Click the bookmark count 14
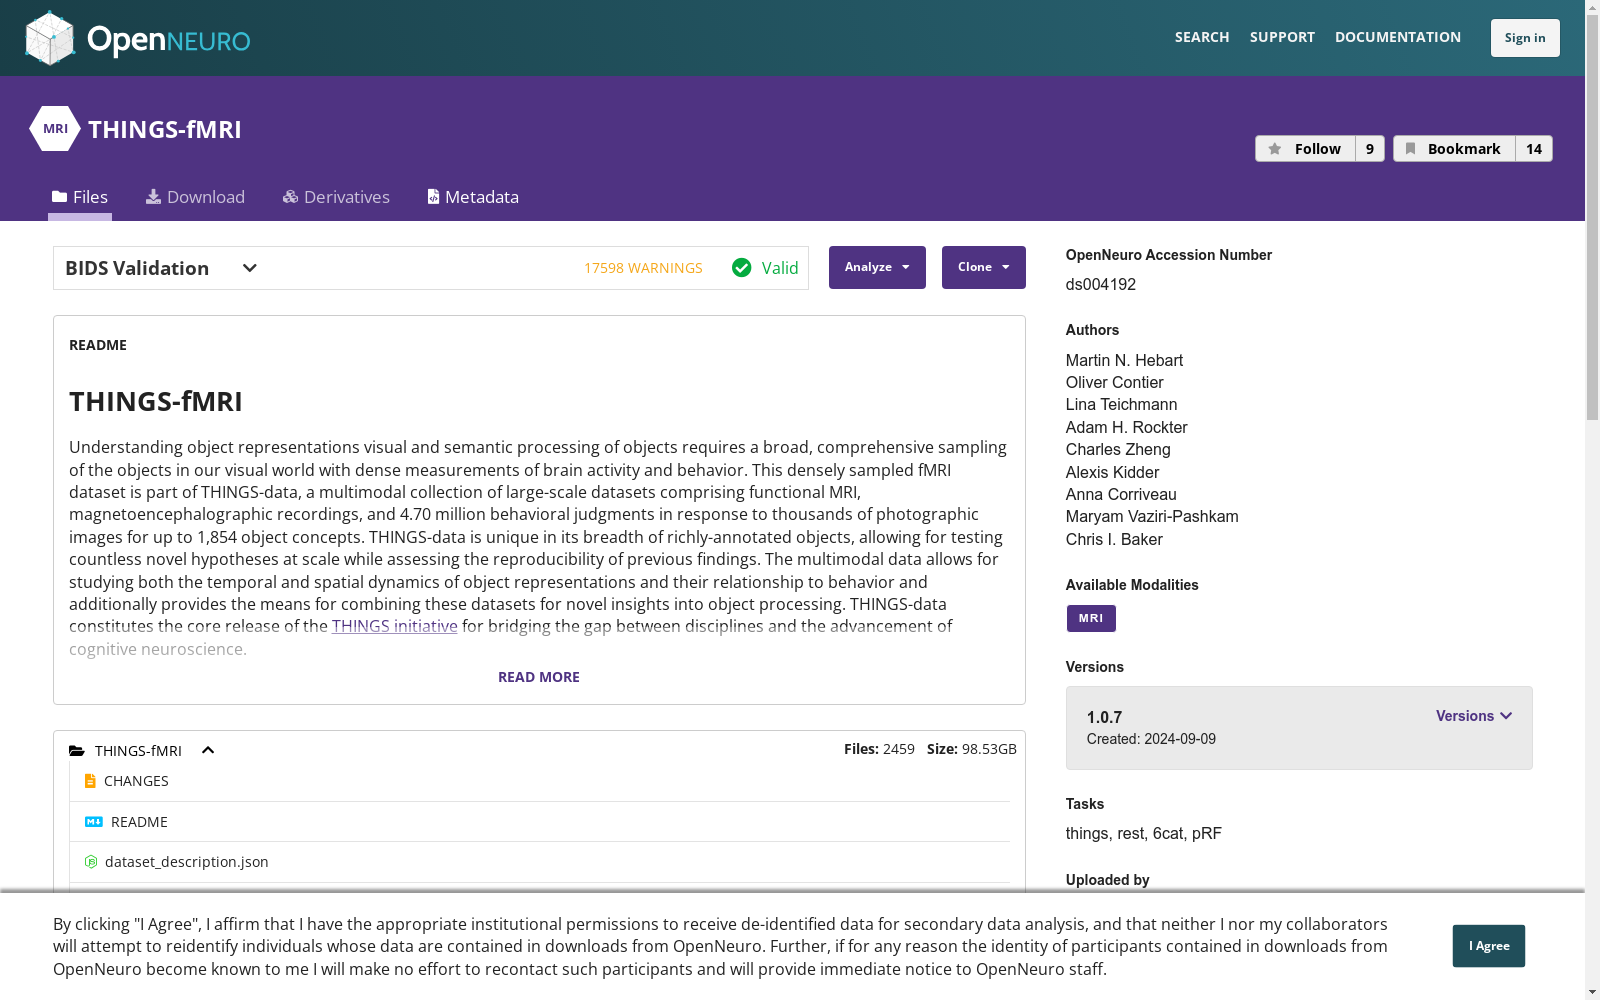The width and height of the screenshot is (1600, 1000). coord(1534,149)
